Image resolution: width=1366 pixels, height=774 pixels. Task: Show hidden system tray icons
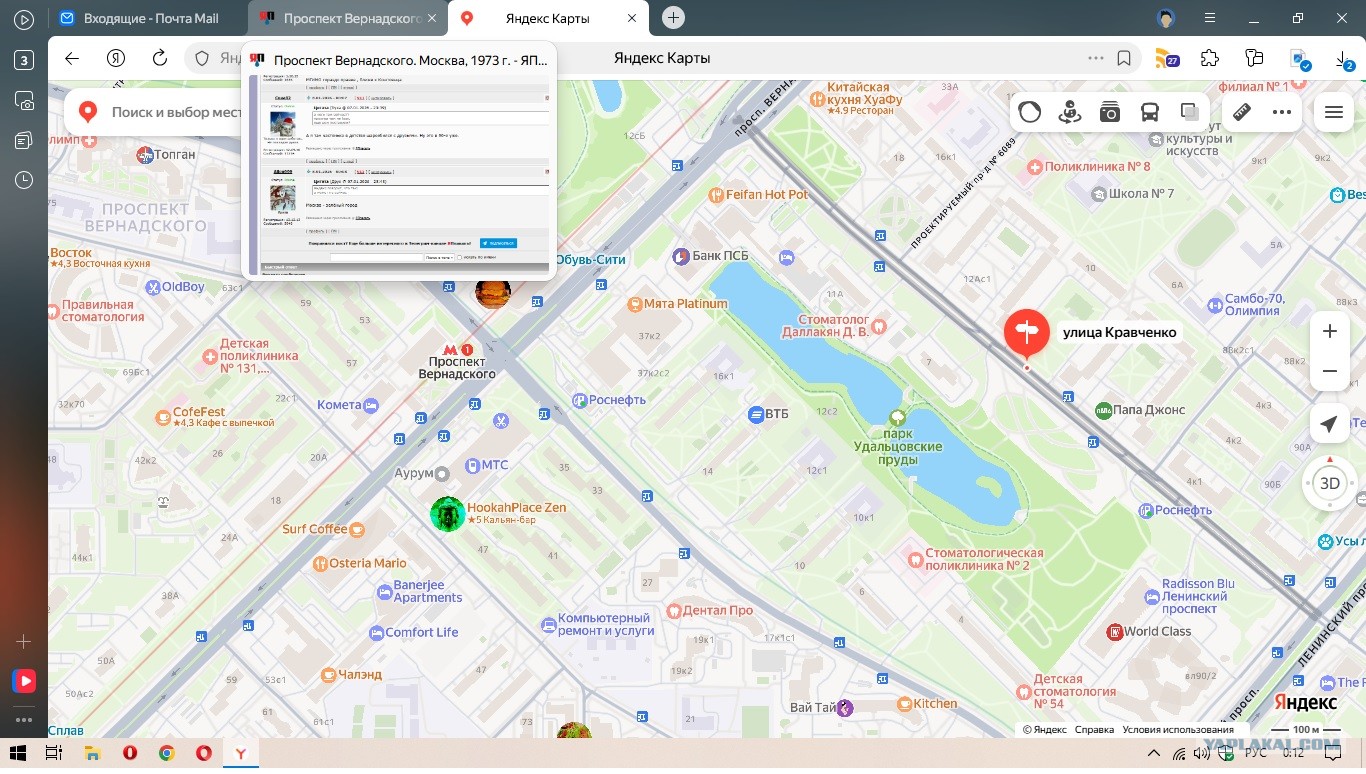coord(1153,753)
